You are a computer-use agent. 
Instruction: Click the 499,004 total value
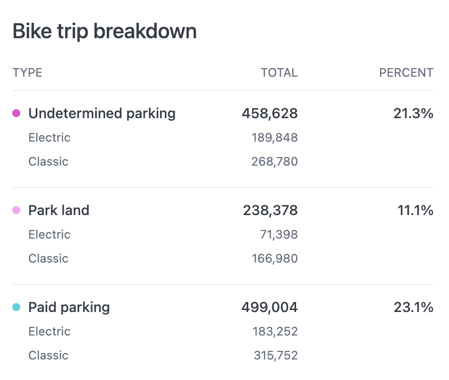click(270, 307)
